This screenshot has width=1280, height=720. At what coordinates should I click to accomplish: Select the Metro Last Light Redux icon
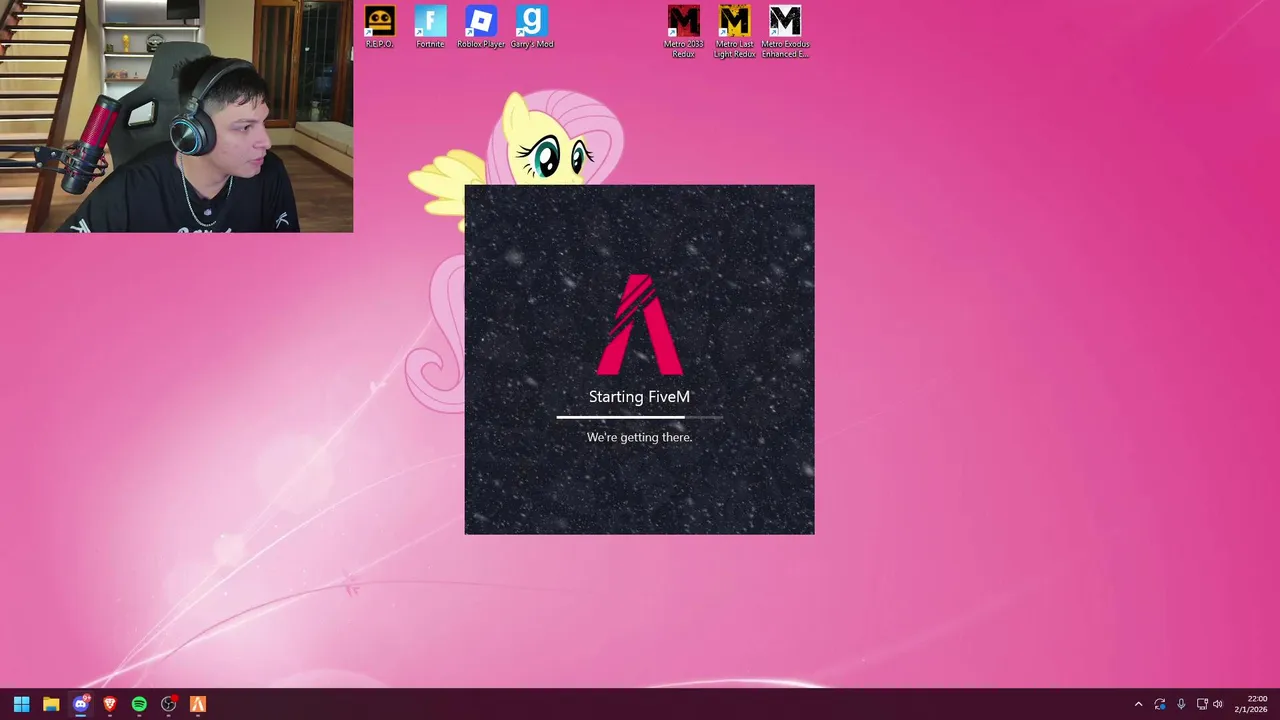click(734, 32)
